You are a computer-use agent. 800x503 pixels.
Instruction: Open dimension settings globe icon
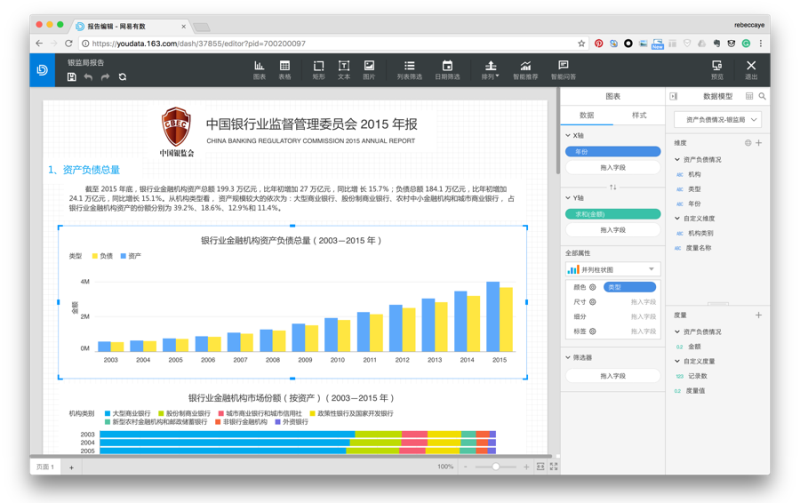(748, 143)
